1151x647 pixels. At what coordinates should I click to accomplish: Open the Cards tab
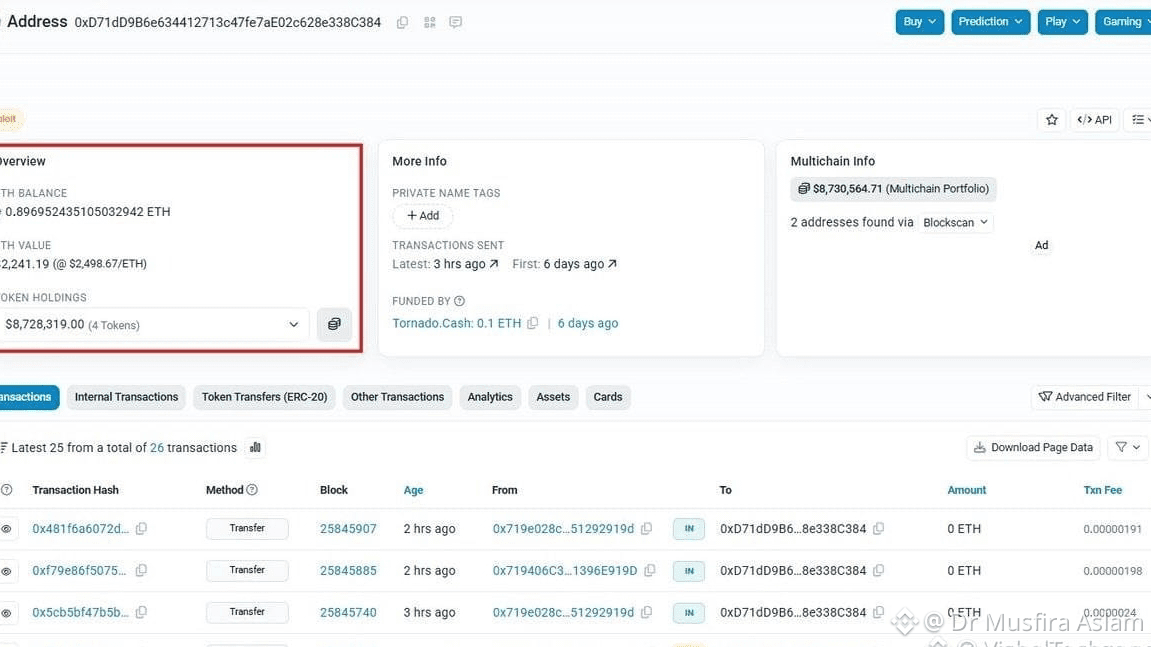[608, 397]
